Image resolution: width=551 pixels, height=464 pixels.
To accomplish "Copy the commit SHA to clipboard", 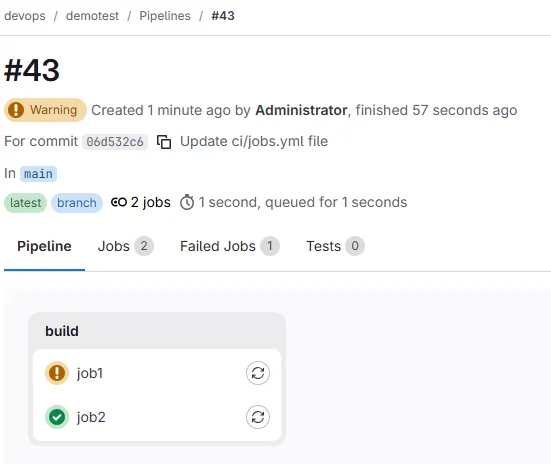I will [164, 142].
